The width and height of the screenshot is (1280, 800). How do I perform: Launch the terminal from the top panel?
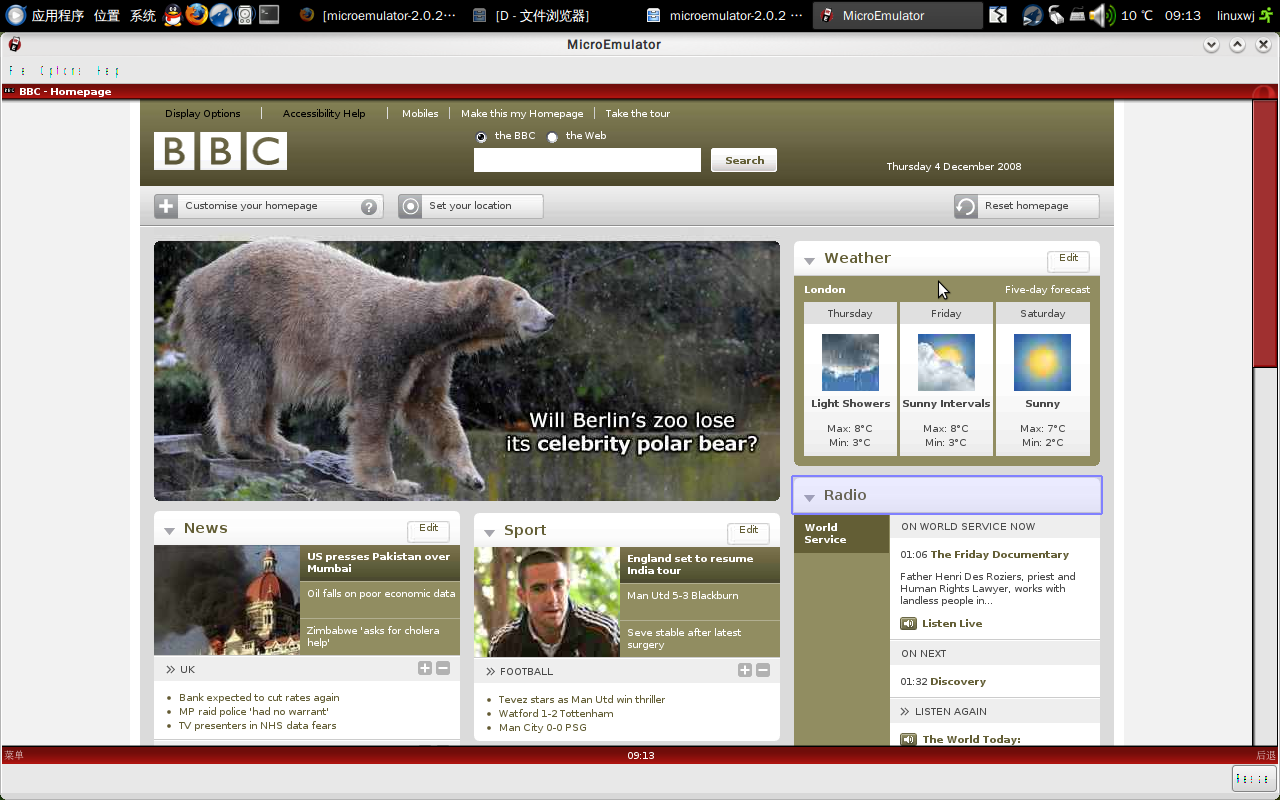(x=269, y=15)
